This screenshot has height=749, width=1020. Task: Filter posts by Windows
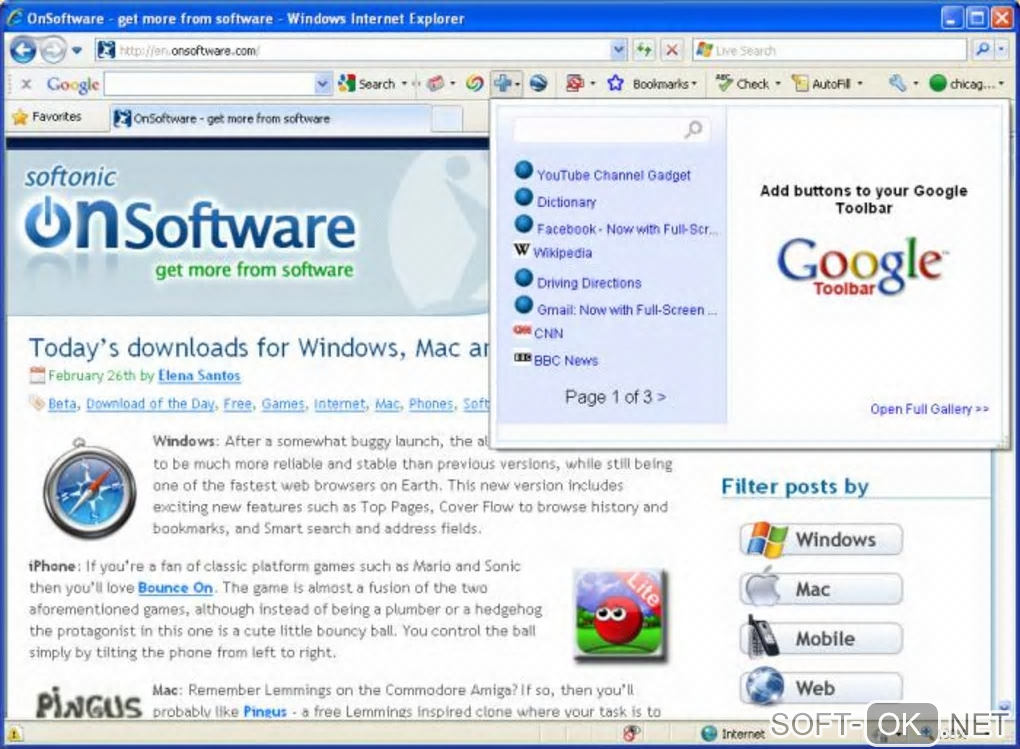click(x=822, y=539)
